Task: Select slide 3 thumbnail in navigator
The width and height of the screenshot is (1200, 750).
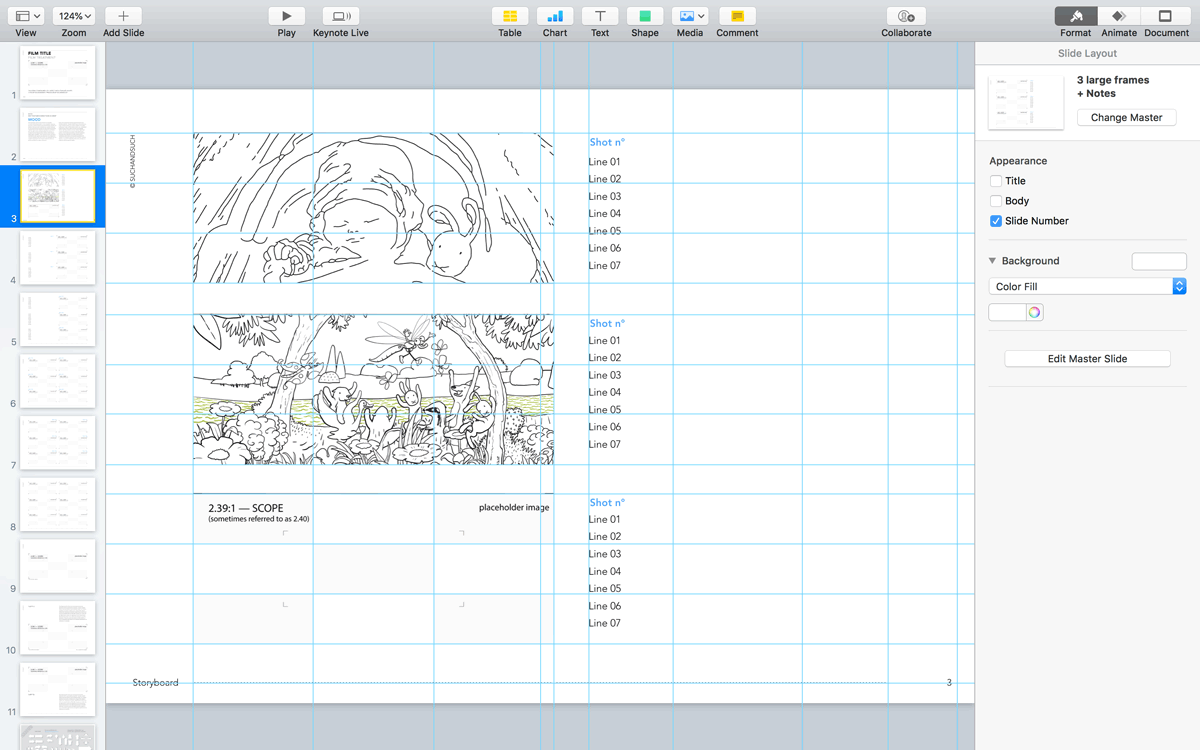Action: coord(58,196)
